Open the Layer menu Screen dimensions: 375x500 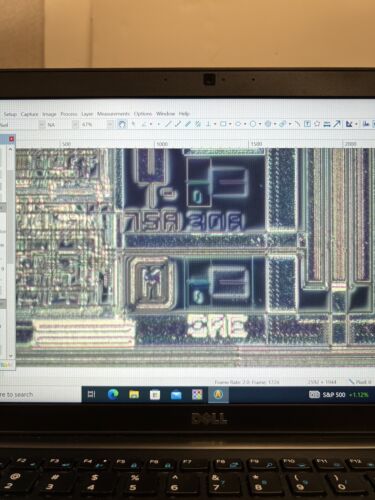click(87, 114)
